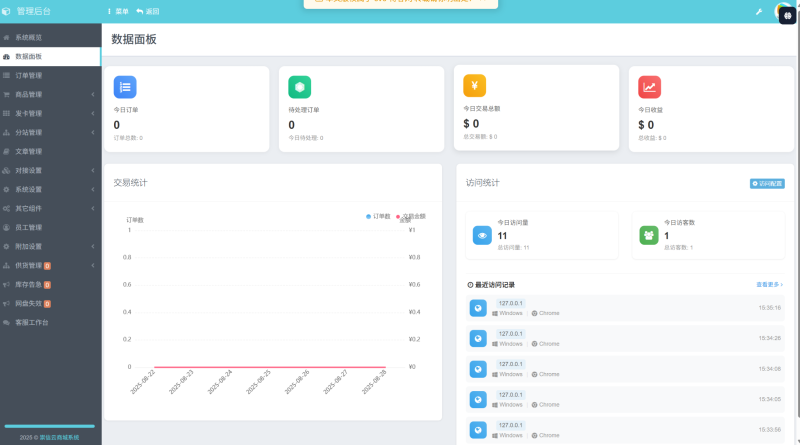Open 订单管理 in the sidebar
This screenshot has width=800, height=445.
(29, 76)
